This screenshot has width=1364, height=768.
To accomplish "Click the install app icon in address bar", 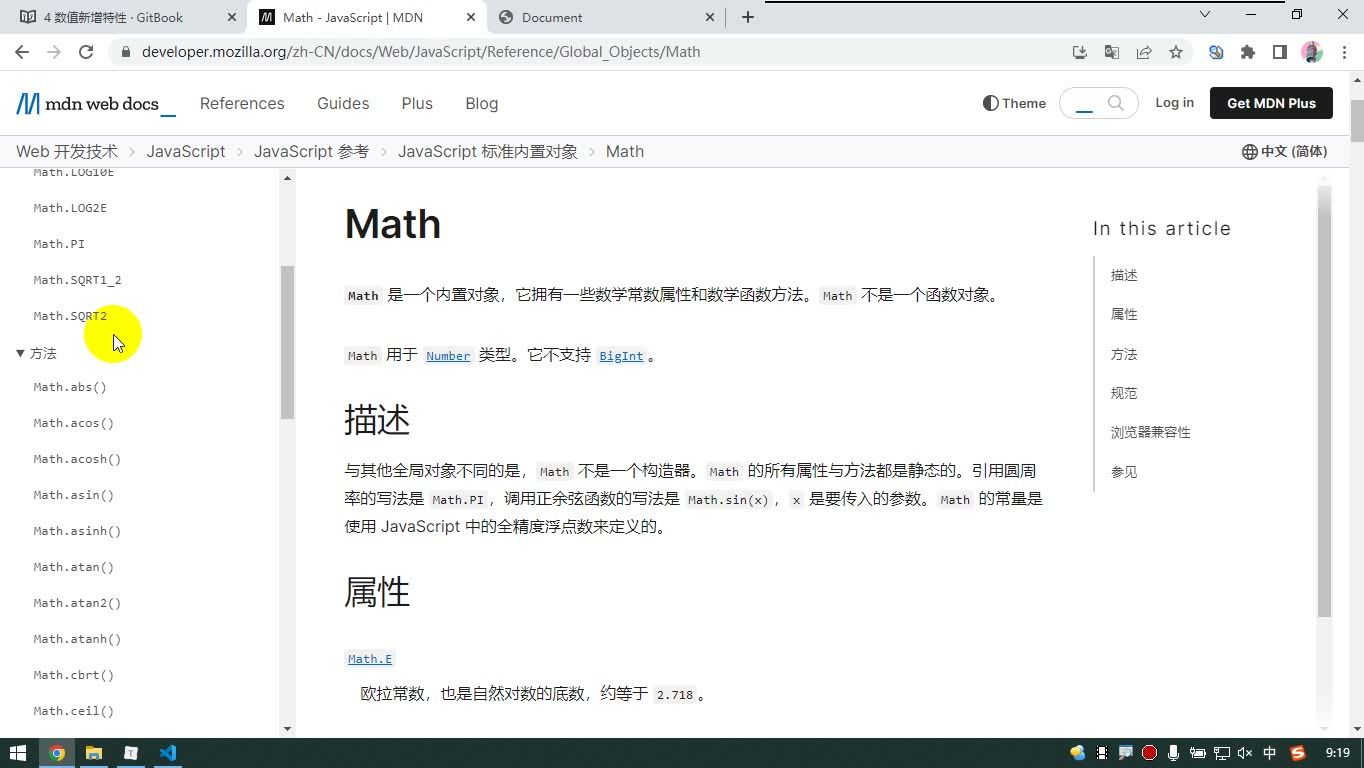I will [x=1080, y=52].
